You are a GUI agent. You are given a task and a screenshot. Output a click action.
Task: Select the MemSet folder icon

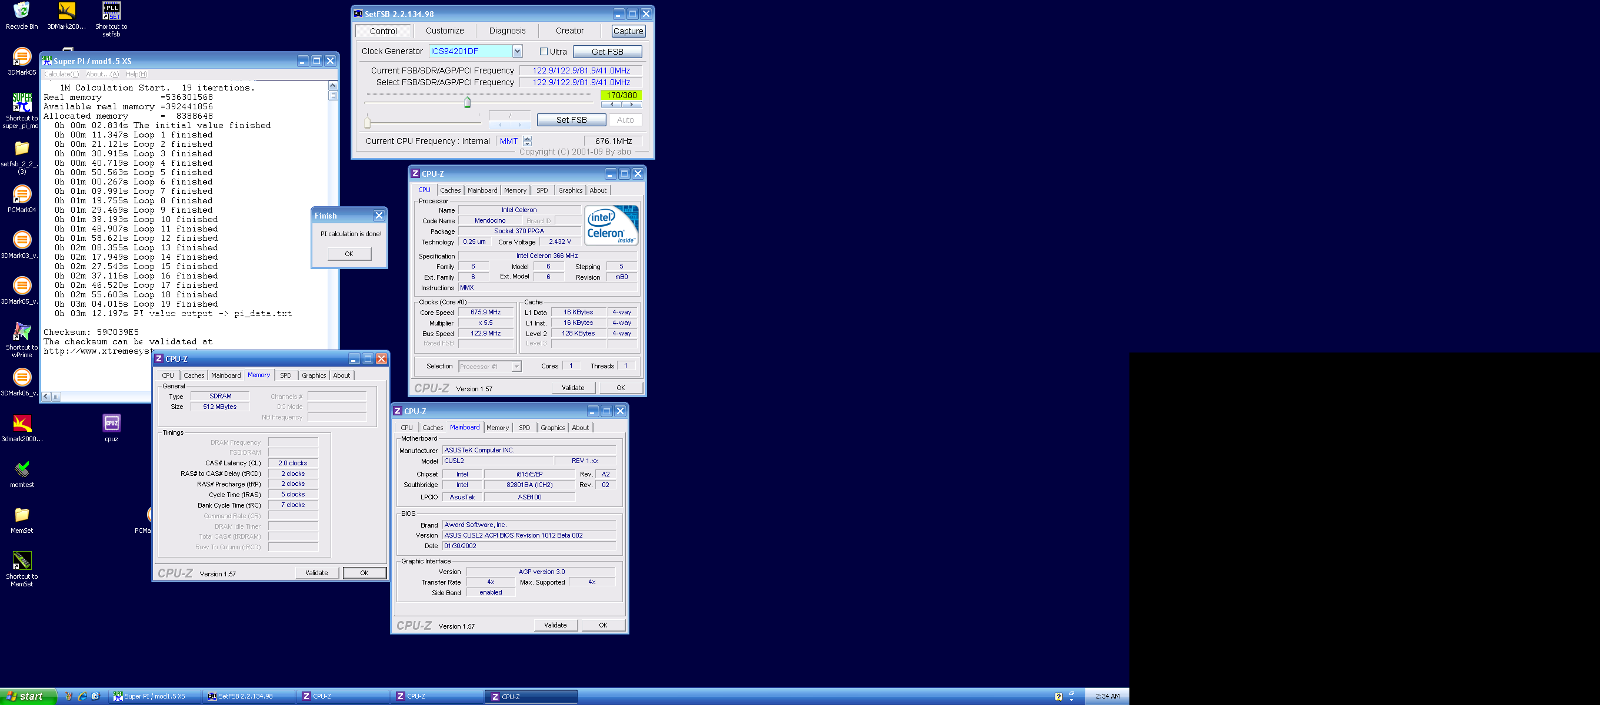(x=22, y=520)
